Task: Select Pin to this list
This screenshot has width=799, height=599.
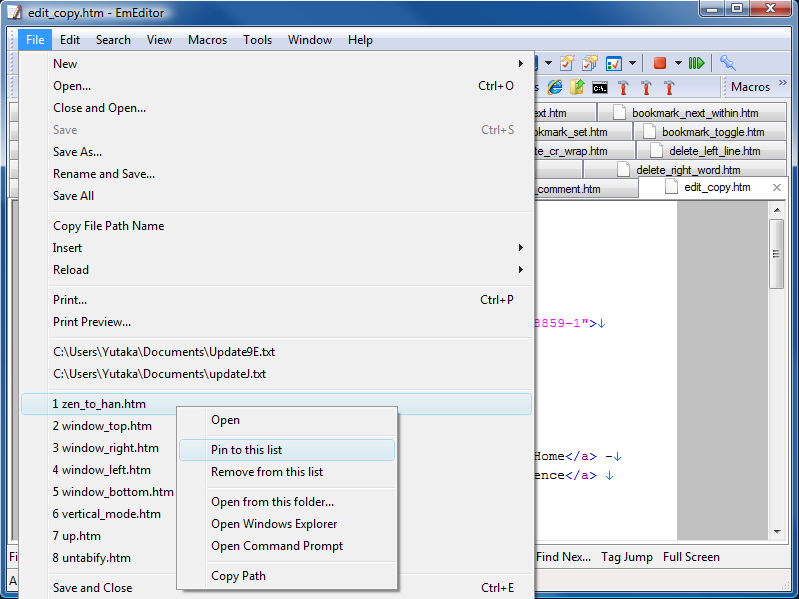Action: coord(287,450)
